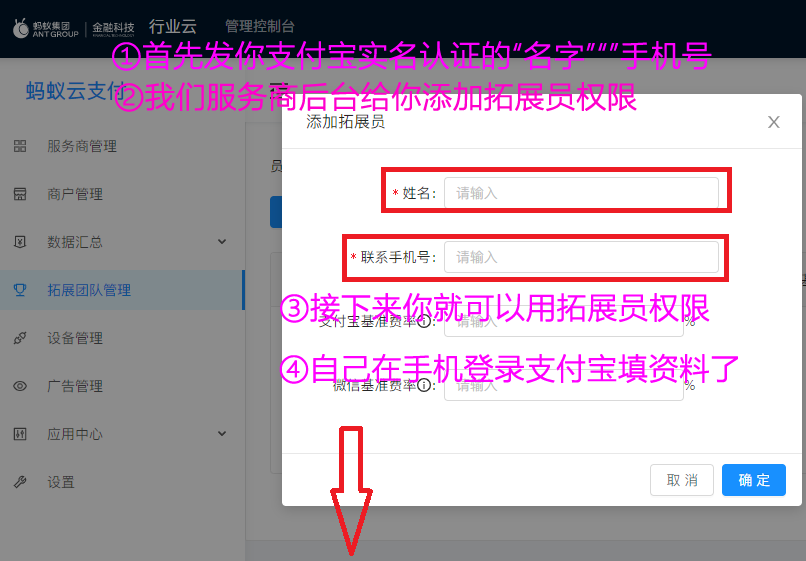The height and width of the screenshot is (561, 806).
Task: Click the 姓名 input field
Action: pos(581,193)
